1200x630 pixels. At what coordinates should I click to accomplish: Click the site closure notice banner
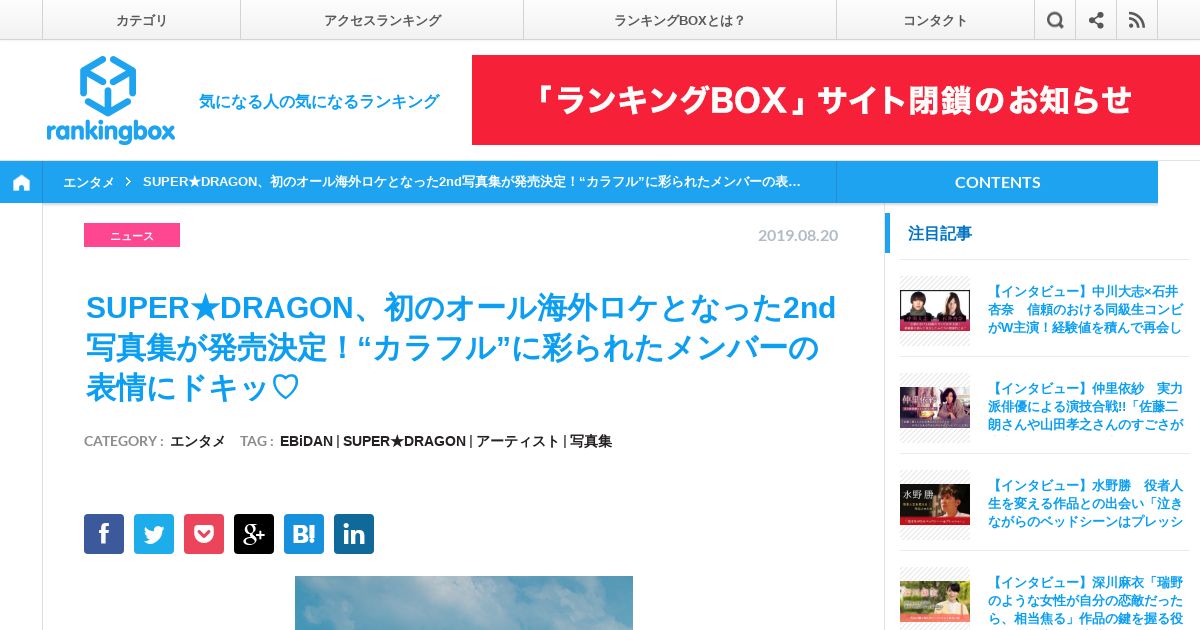click(836, 100)
